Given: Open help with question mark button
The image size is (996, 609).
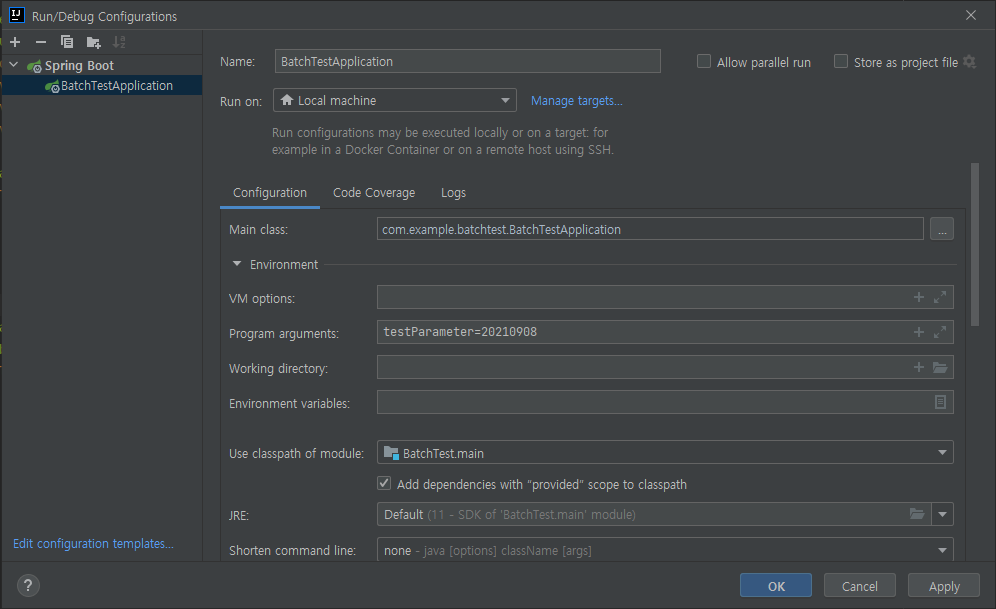Looking at the screenshot, I should pos(28,586).
